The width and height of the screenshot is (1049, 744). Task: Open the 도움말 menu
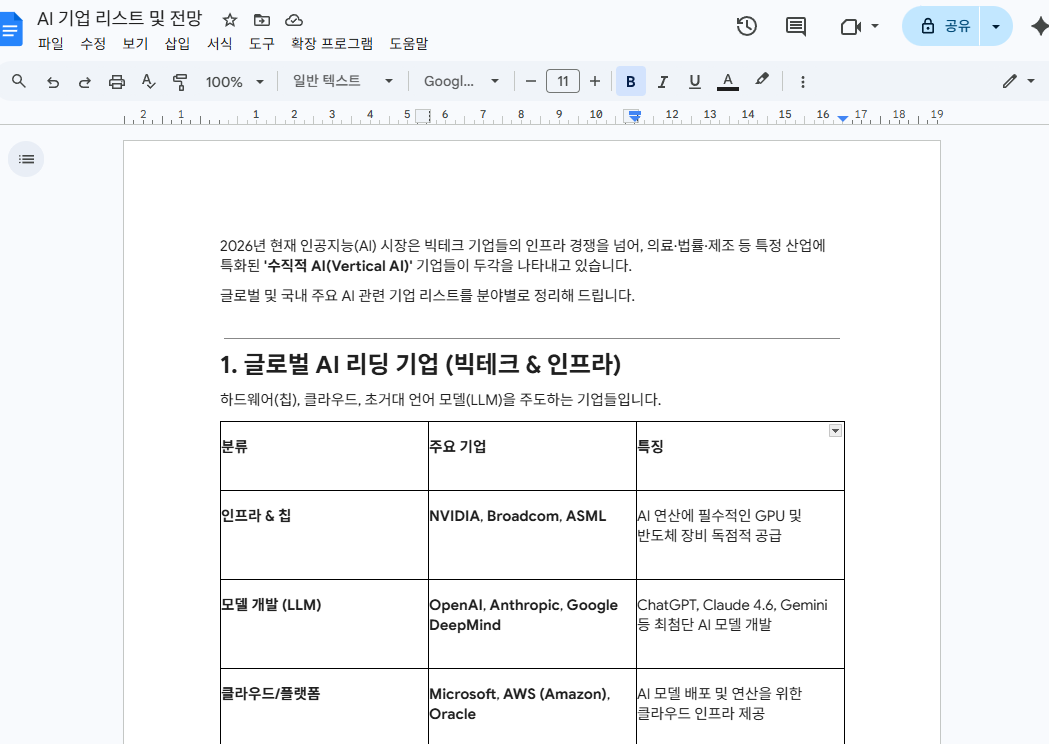pos(409,44)
